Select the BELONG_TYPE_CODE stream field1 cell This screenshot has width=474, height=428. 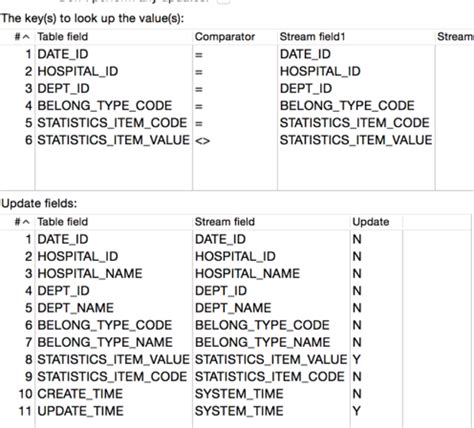(x=347, y=106)
